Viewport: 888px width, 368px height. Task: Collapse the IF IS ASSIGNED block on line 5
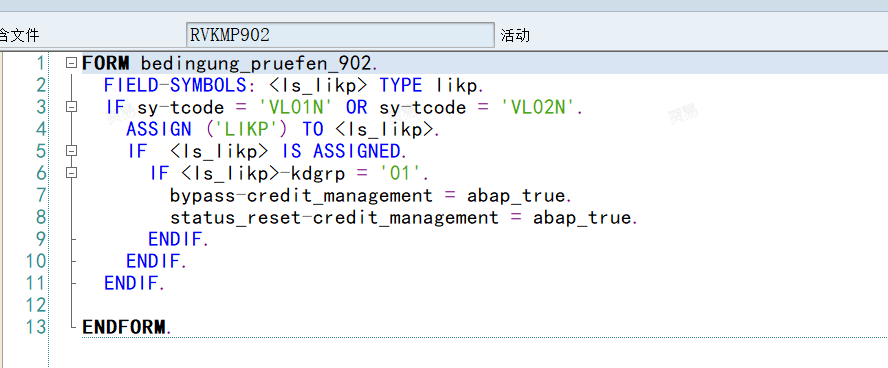tap(71, 151)
